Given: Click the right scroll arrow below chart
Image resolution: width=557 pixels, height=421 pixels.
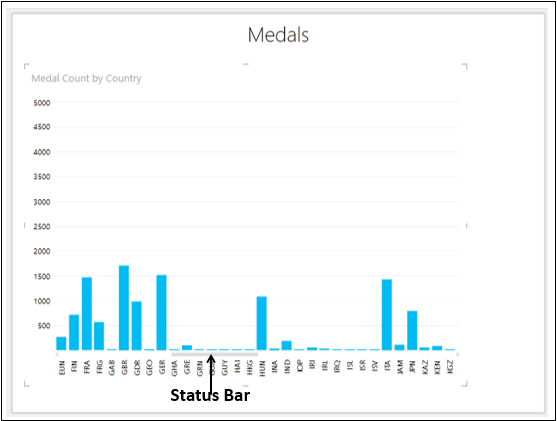Looking at the screenshot, I should (x=458, y=354).
